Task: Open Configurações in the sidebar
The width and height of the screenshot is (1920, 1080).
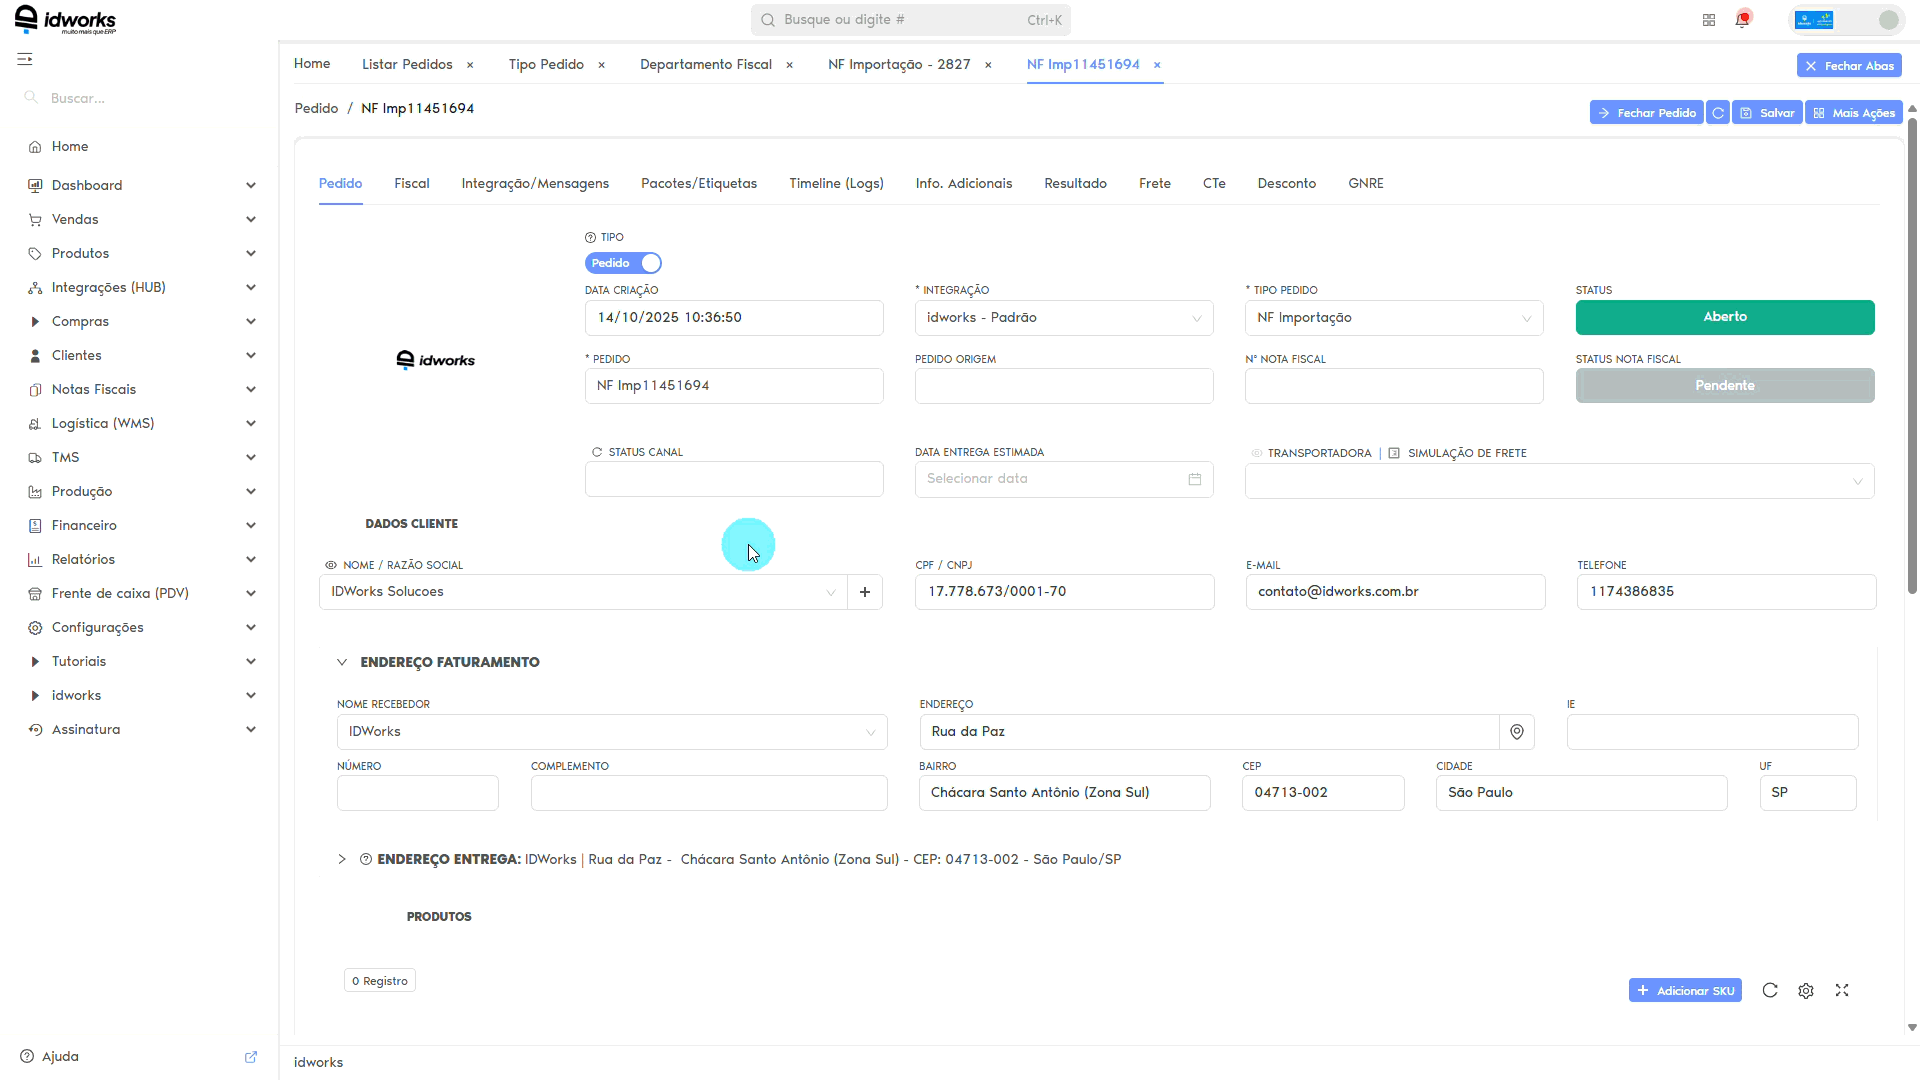Action: click(x=141, y=627)
